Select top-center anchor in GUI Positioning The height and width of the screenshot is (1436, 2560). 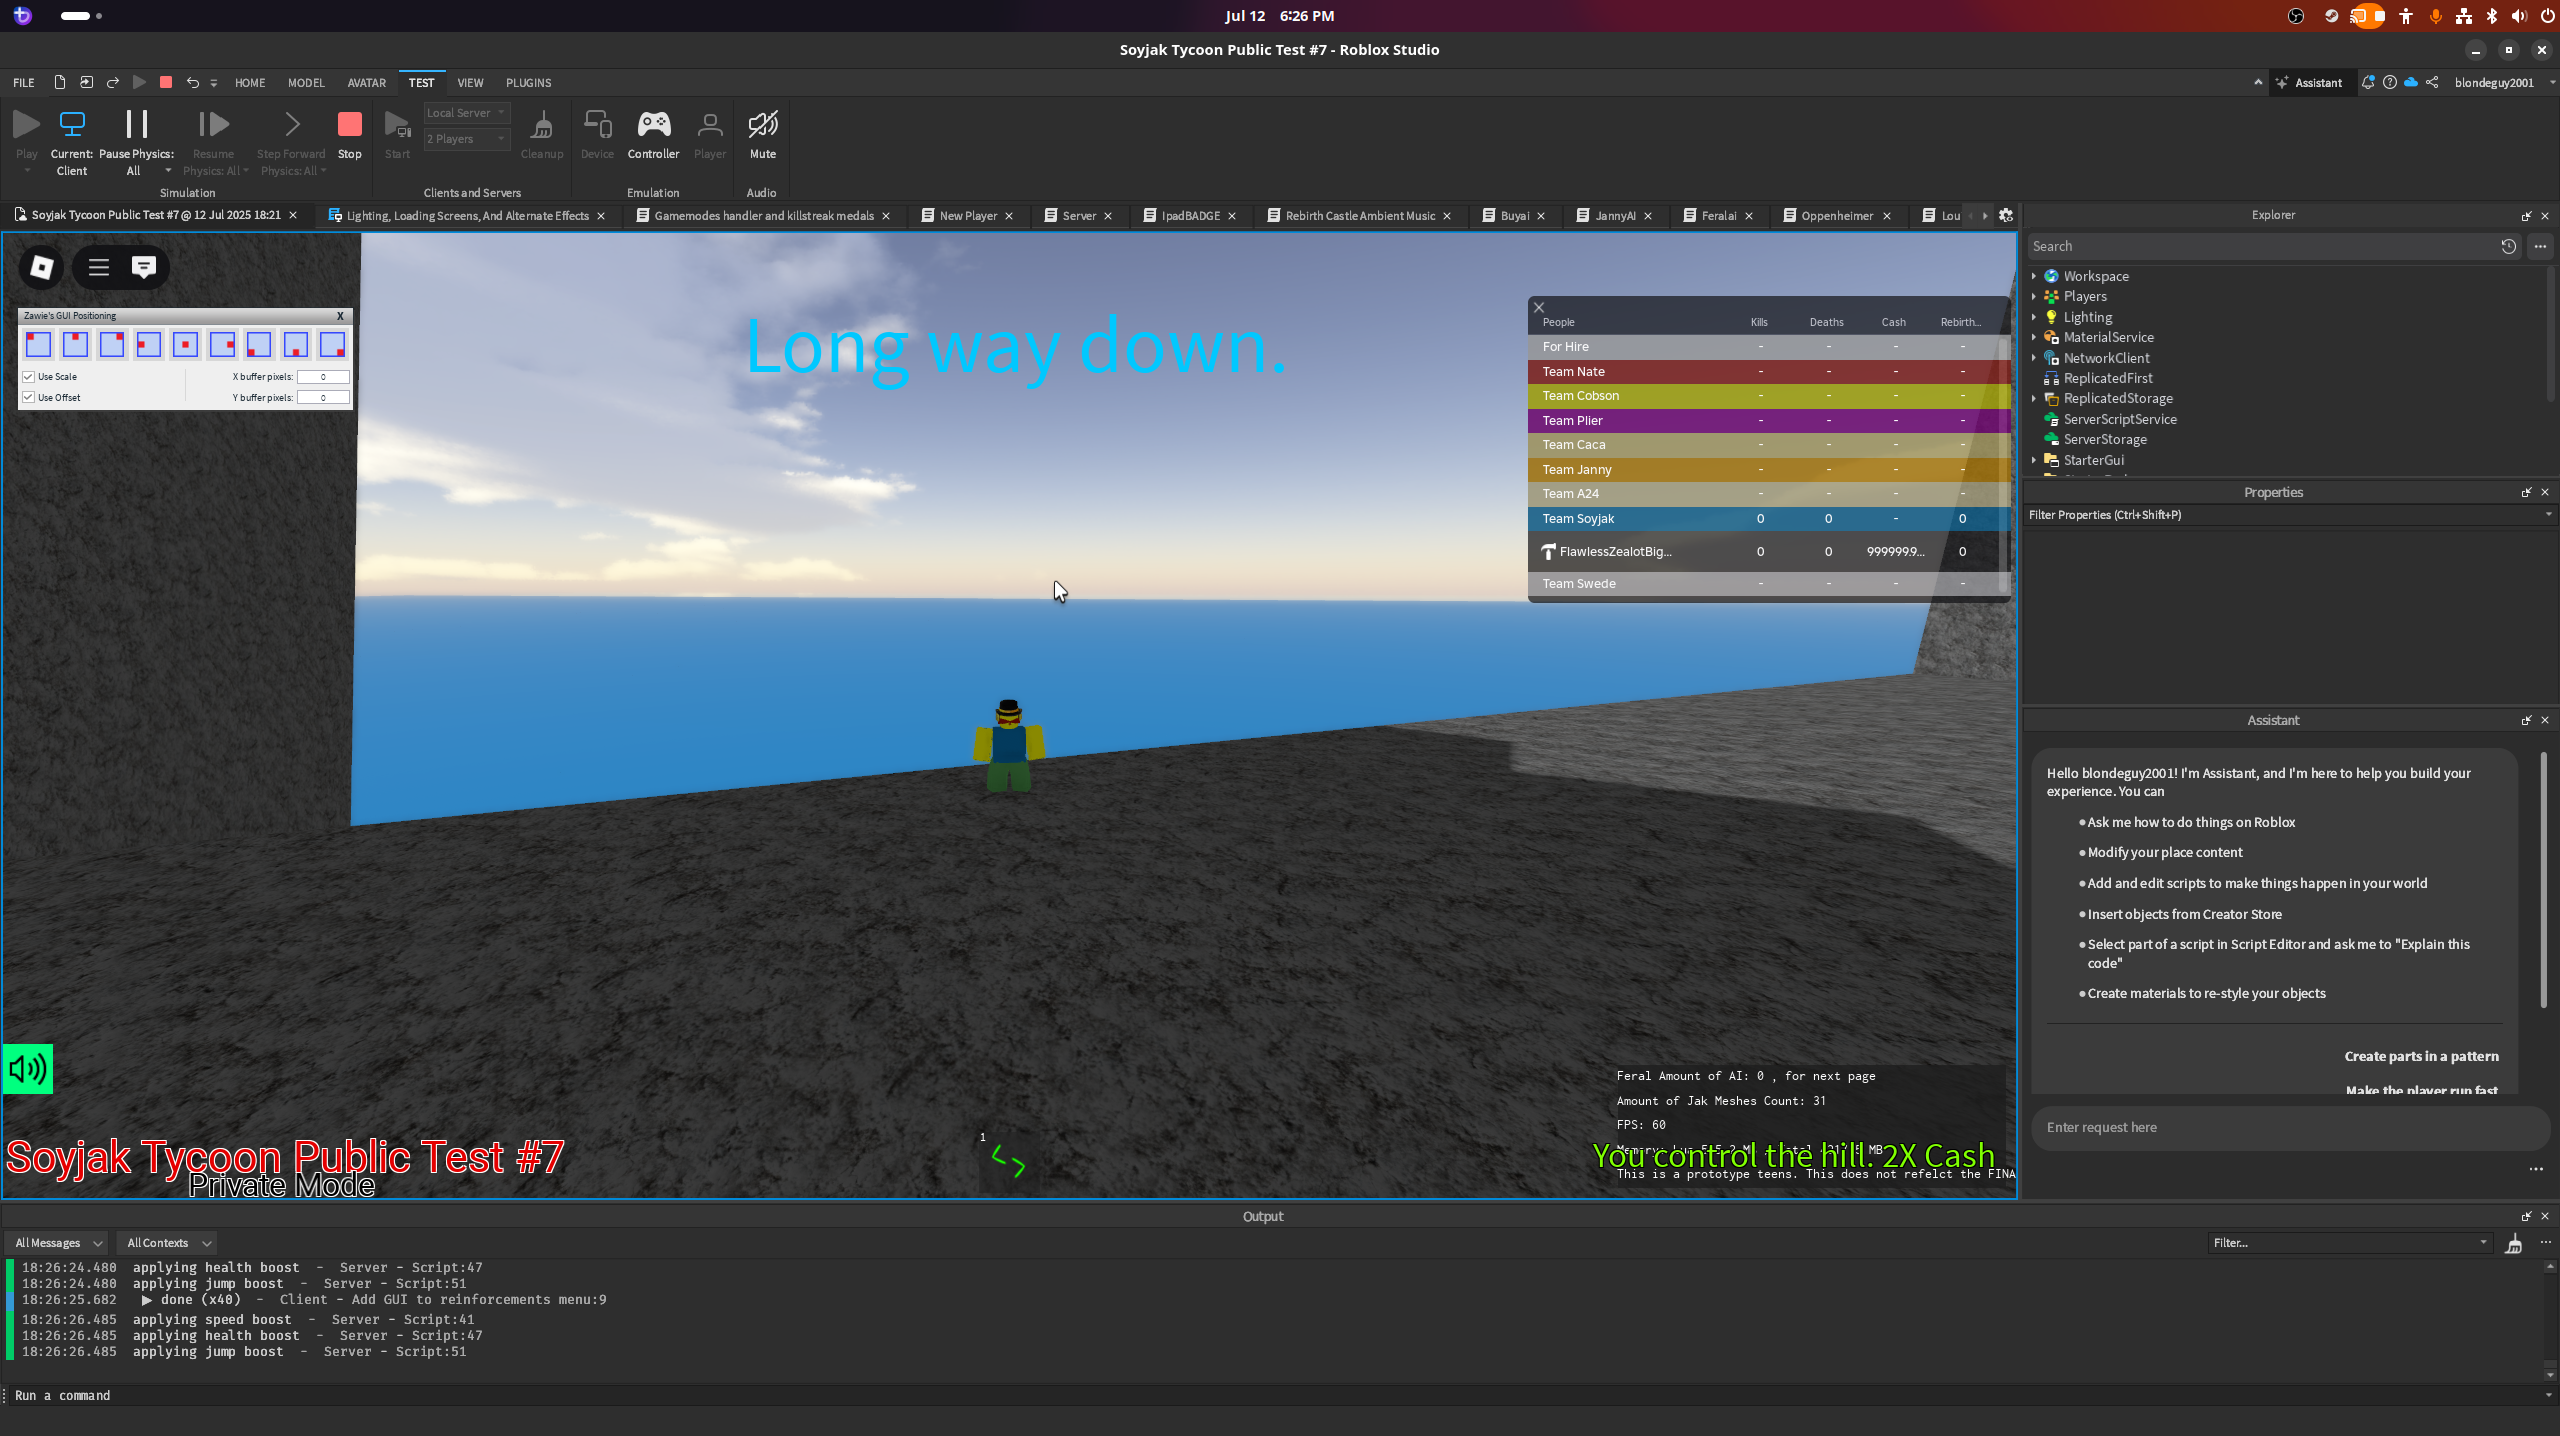point(75,344)
